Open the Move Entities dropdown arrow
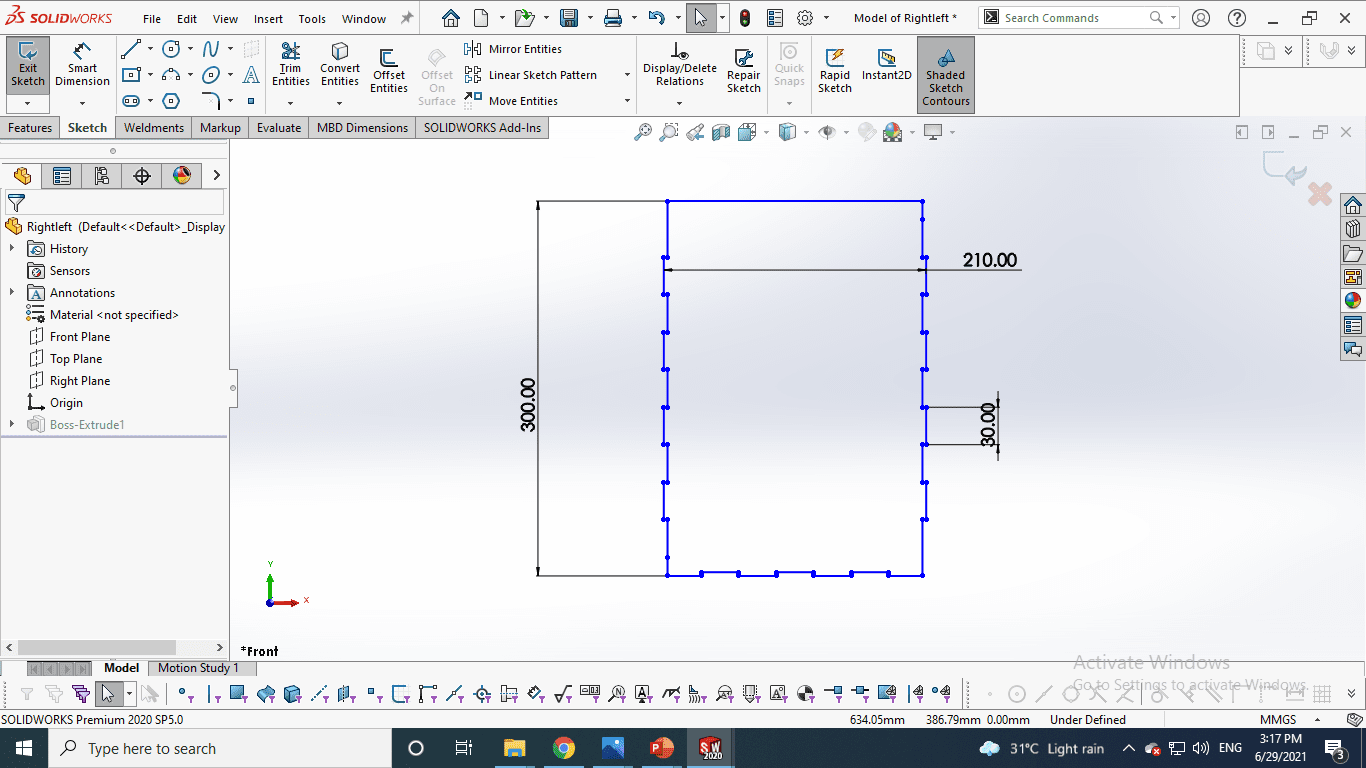Screen dimensions: 1366x768 point(627,101)
